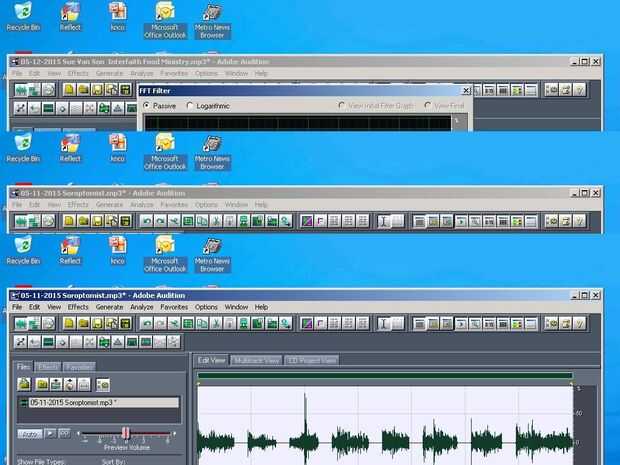The width and height of the screenshot is (620, 465).
Task: Click the last icon in the active window's second toolbar row
Action: click(x=174, y=342)
